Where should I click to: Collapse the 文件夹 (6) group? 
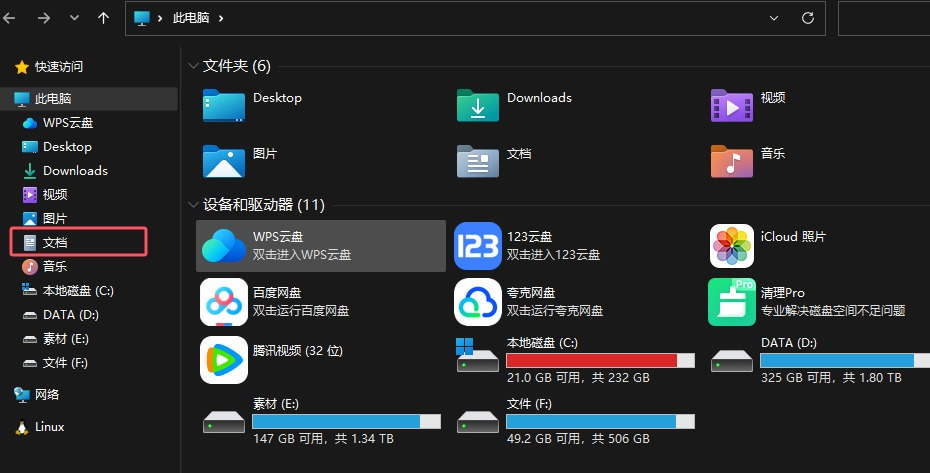[x=193, y=66]
